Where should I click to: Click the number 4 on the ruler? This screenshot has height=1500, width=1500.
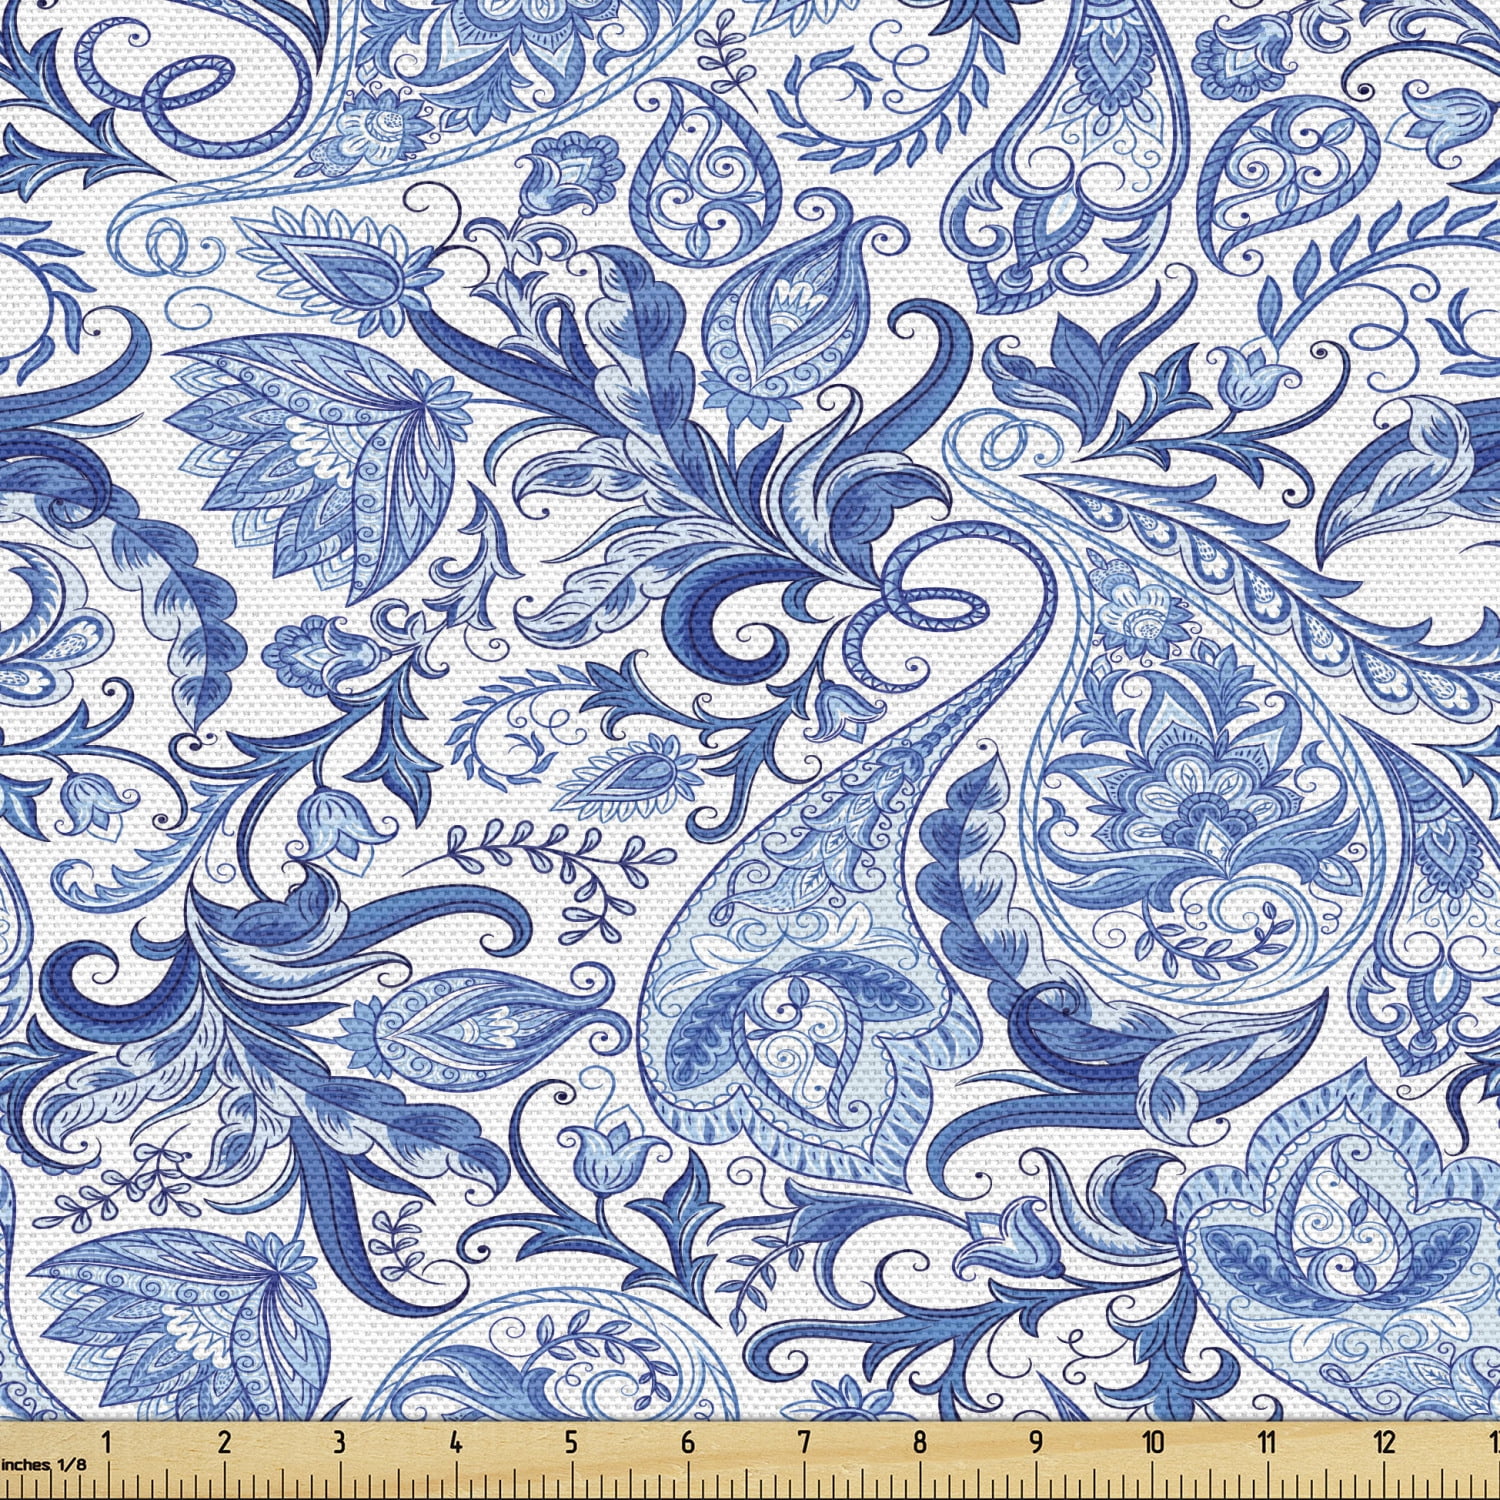coord(456,1442)
